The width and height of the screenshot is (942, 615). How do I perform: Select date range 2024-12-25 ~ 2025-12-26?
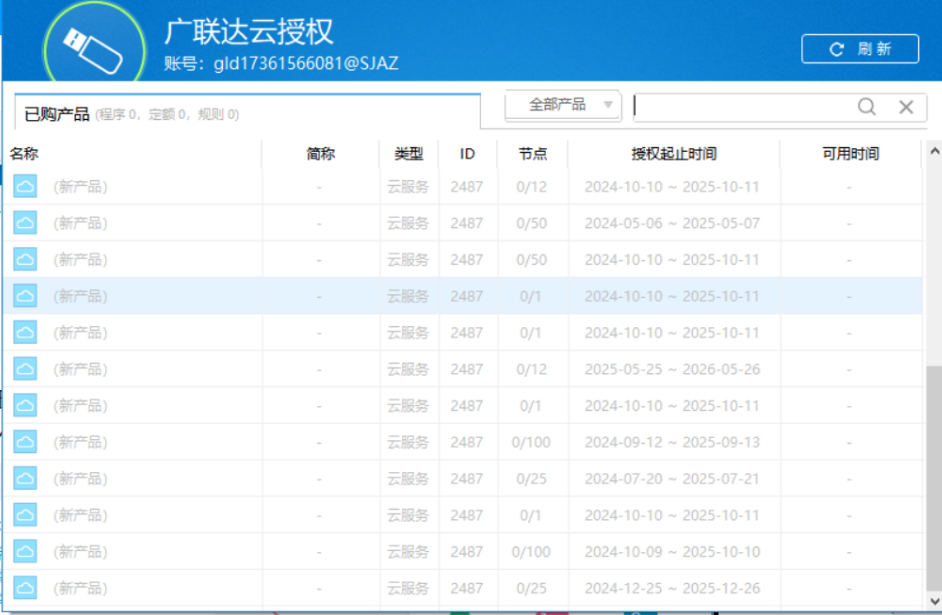(672, 589)
